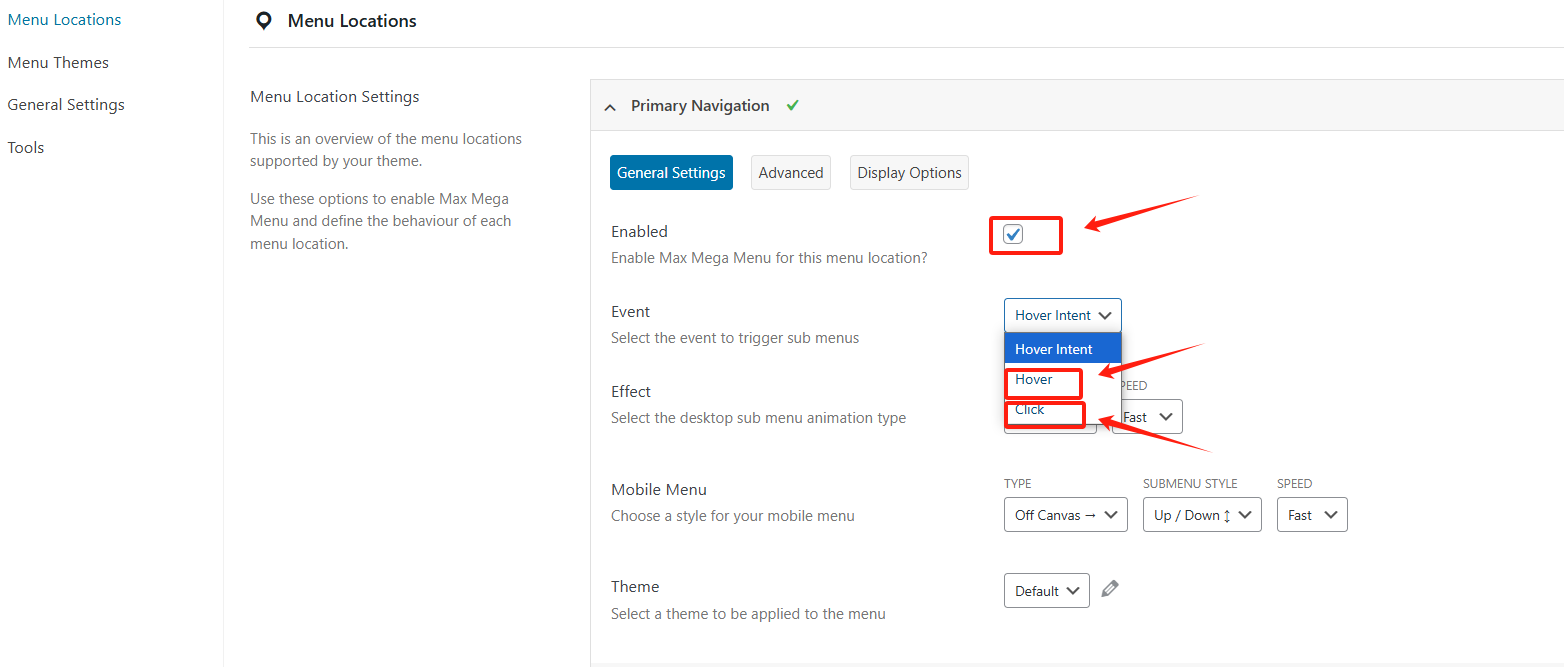Expand Submenu Style dropdown Up / Down
The height and width of the screenshot is (667, 1564).
(1201, 515)
